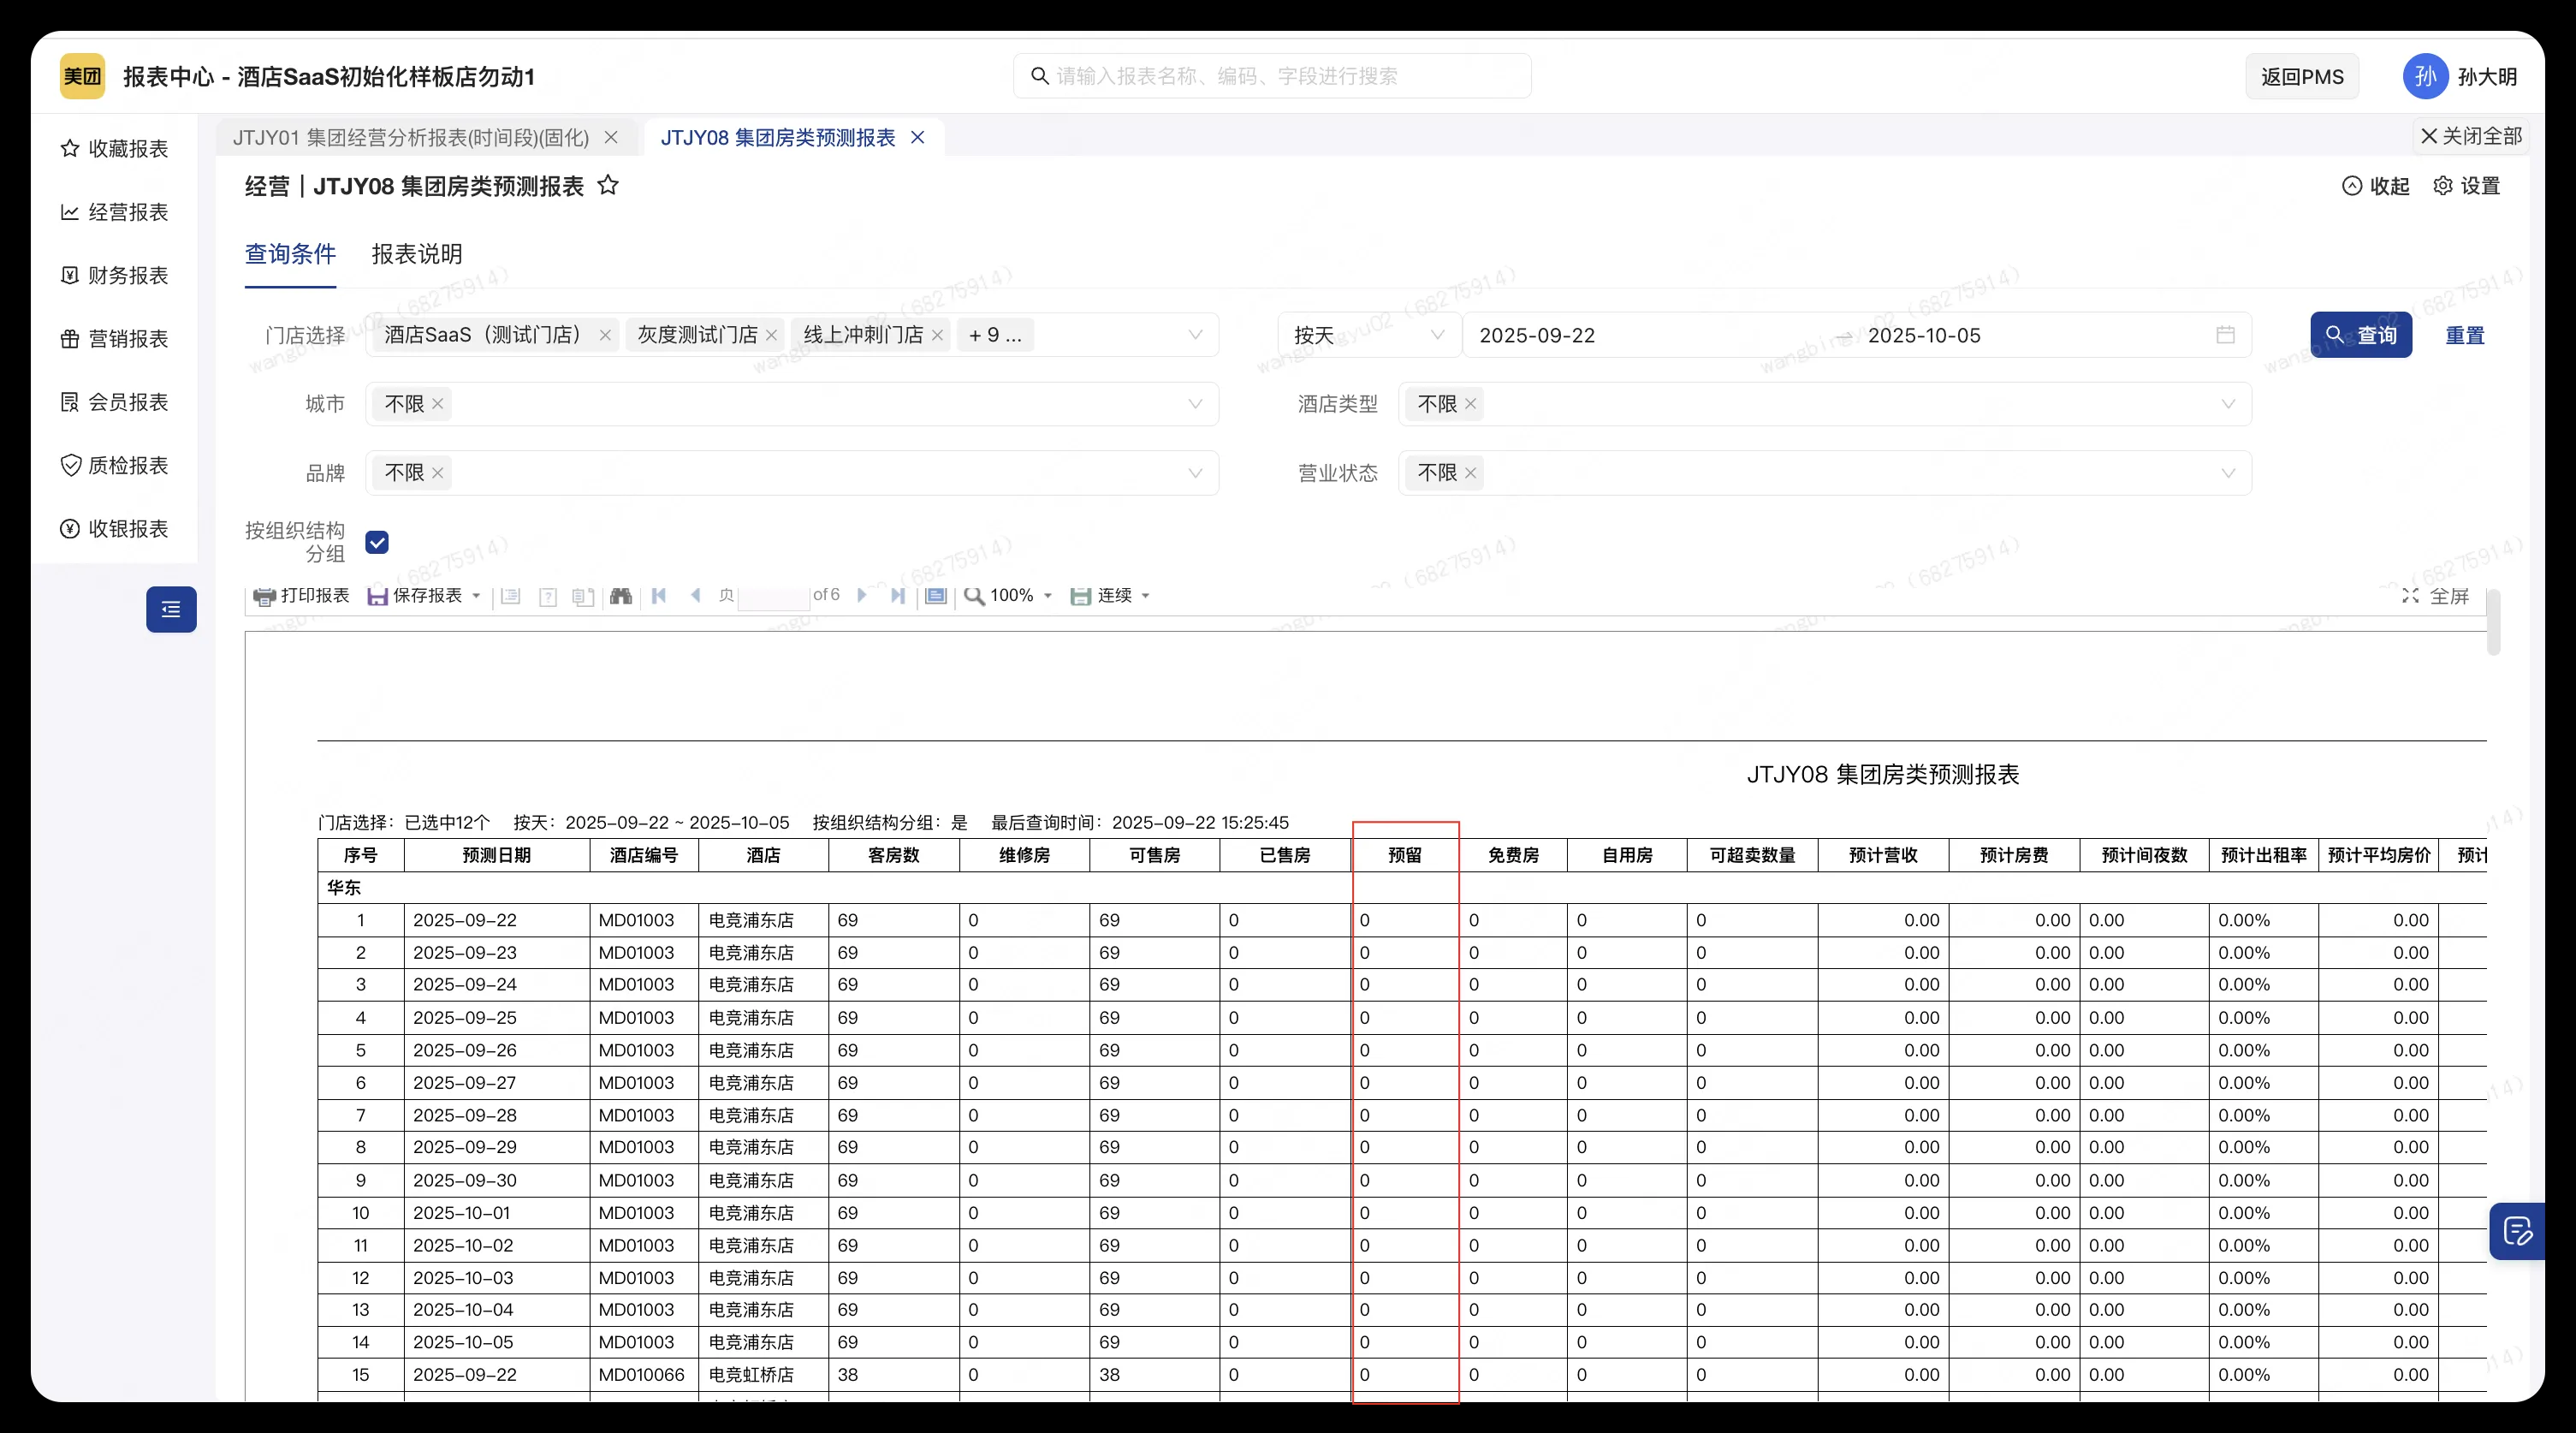2576x1433 pixels.
Task: Click 电竞虹桥店 cell in row 15
Action: (763, 1375)
